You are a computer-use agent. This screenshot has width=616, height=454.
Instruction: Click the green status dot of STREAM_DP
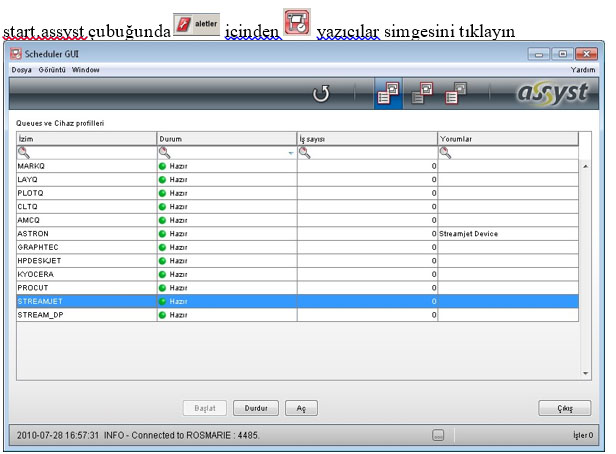click(x=162, y=315)
